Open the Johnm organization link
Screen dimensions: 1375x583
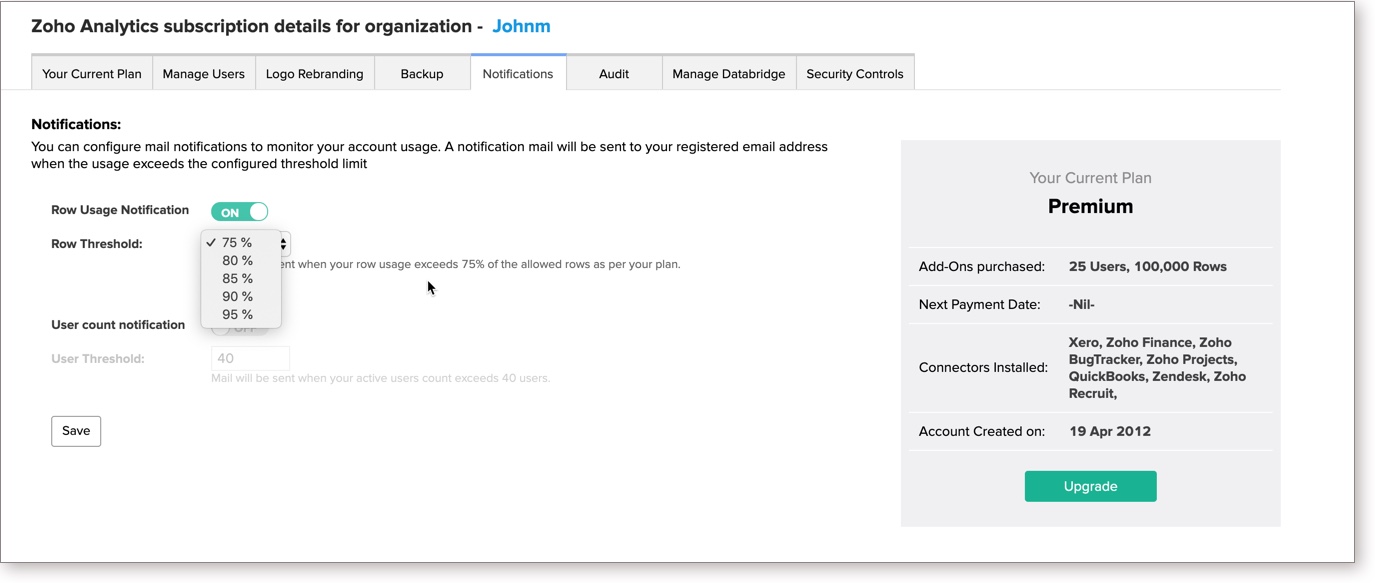pos(521,26)
